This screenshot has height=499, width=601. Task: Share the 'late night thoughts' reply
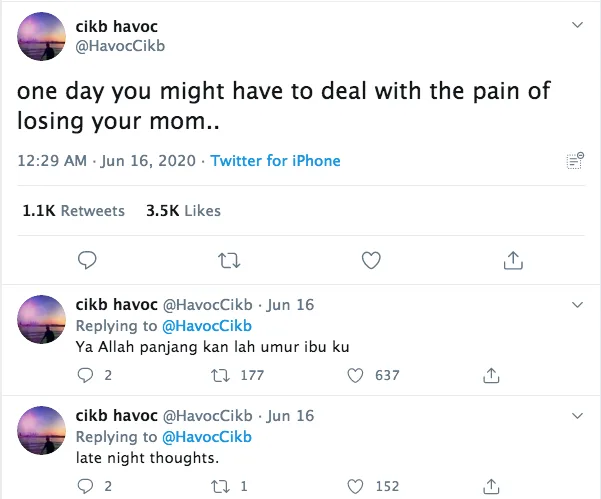pos(491,487)
